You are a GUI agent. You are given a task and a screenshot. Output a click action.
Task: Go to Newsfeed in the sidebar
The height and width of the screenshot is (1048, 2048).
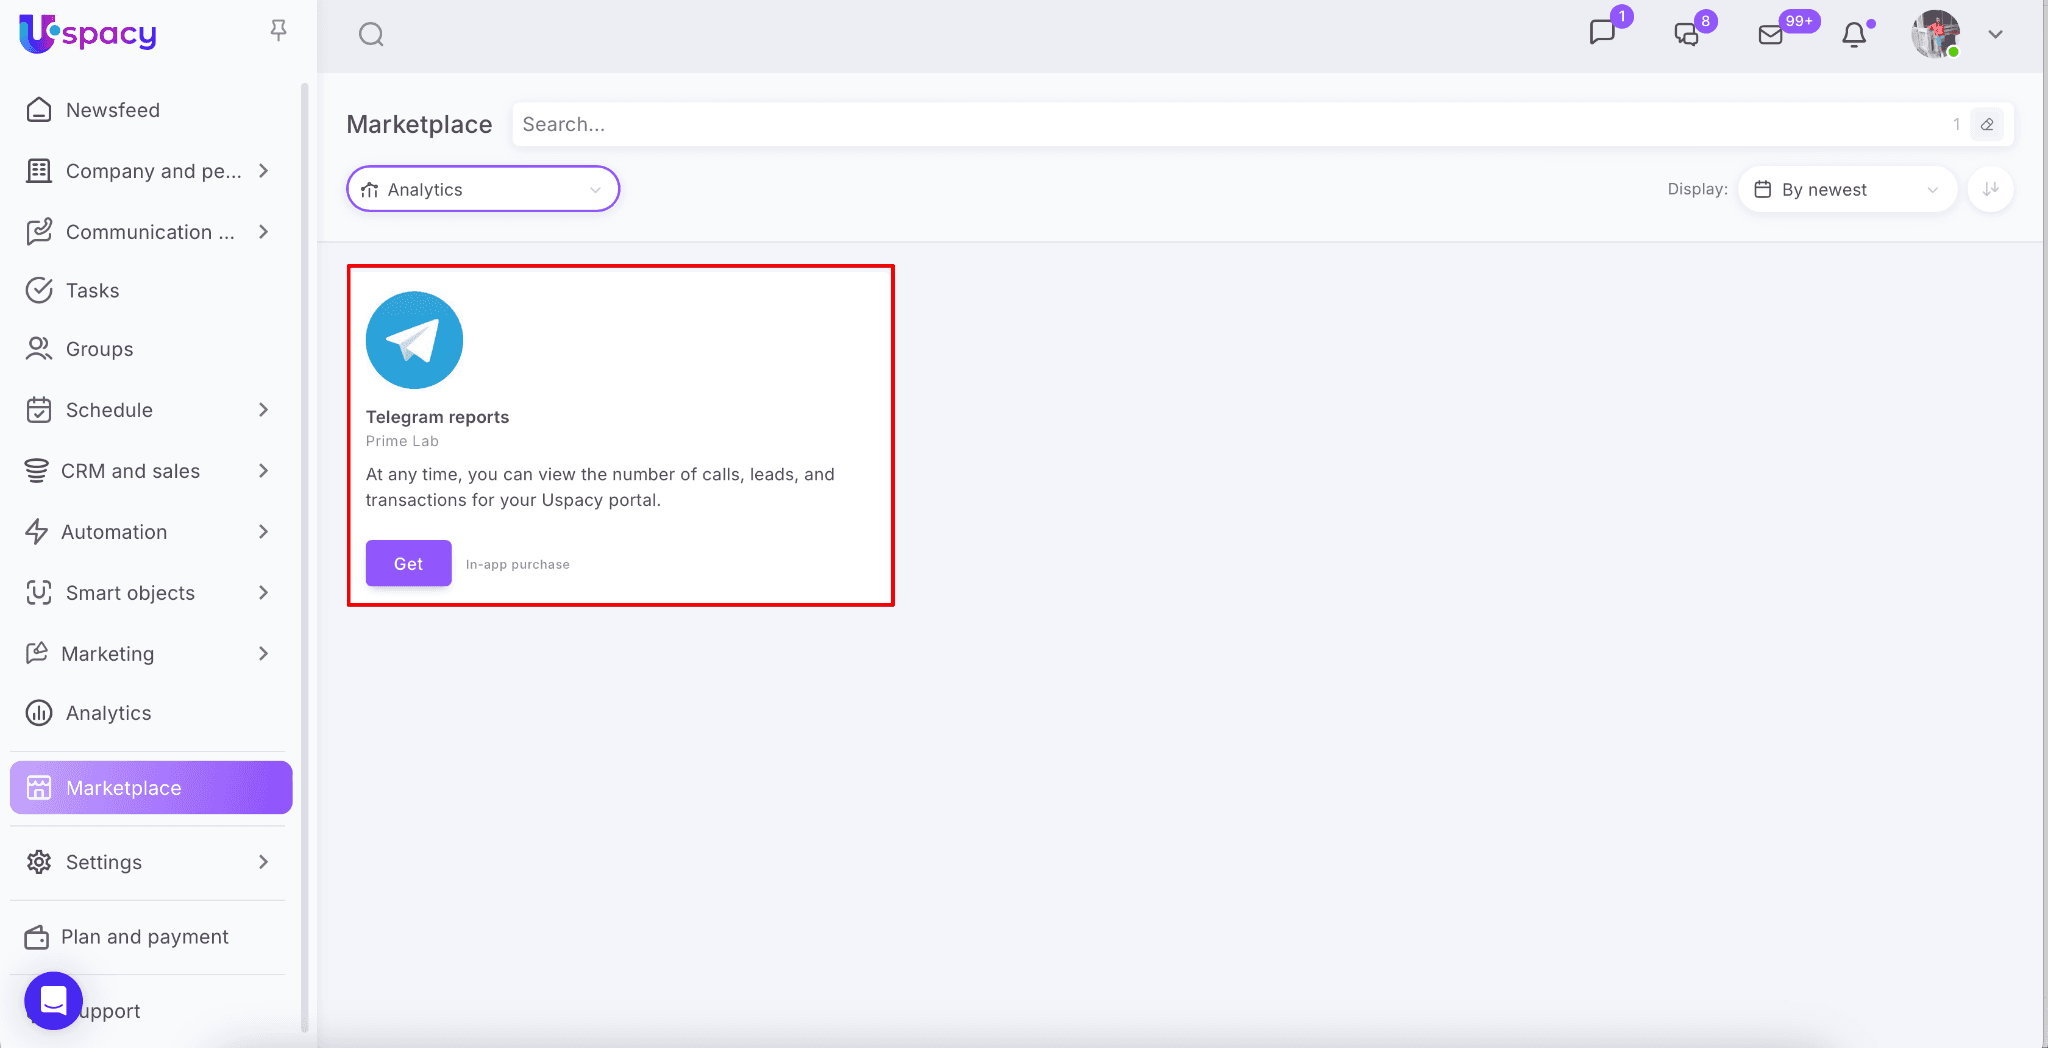click(x=113, y=110)
